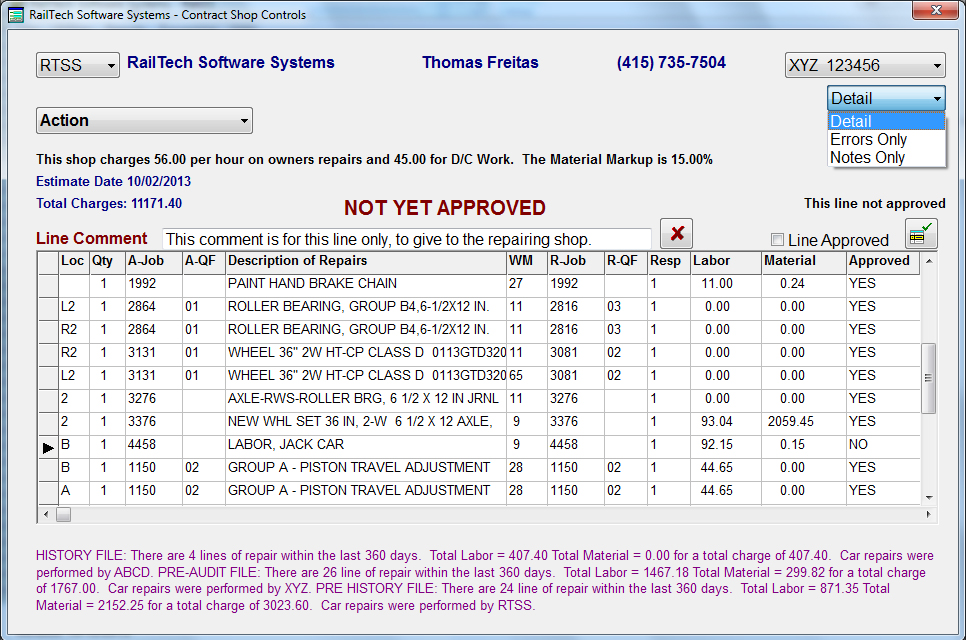Click the Estimate Date 10/02/2013 text

pos(113,182)
